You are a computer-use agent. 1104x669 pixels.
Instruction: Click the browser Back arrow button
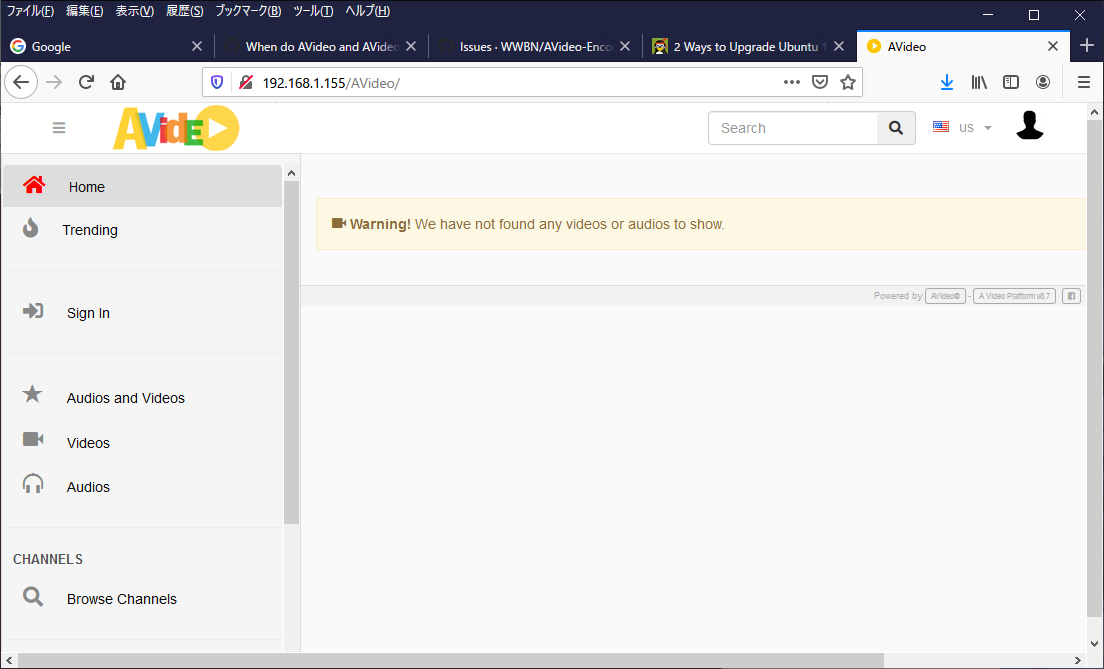21,82
